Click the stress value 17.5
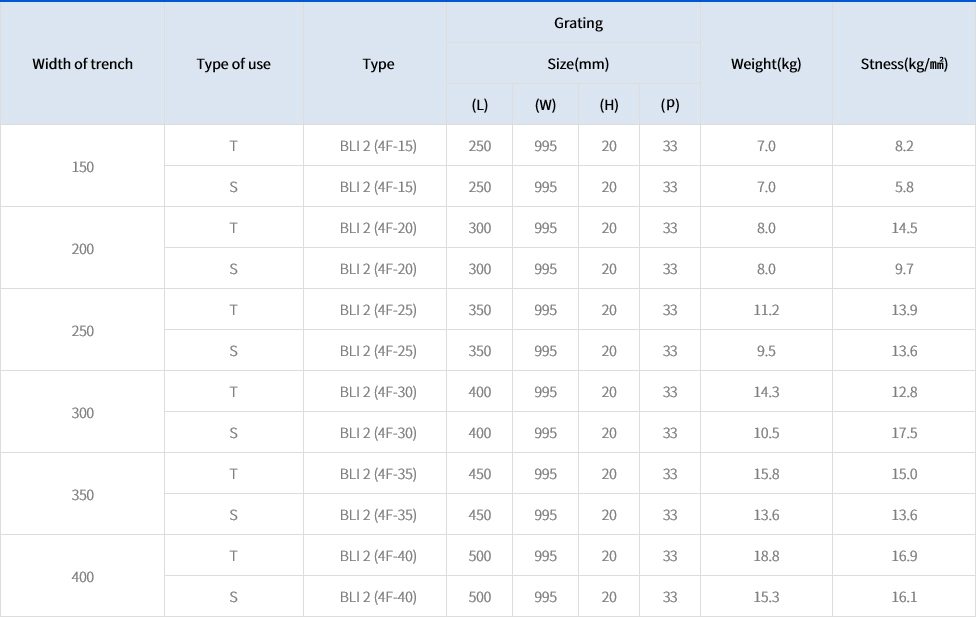The width and height of the screenshot is (976, 617). tap(904, 433)
